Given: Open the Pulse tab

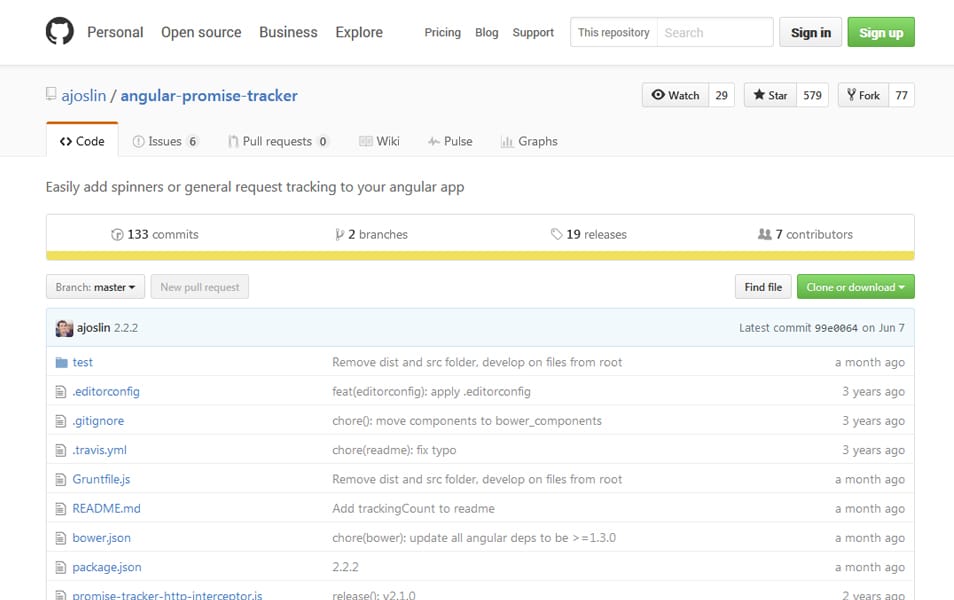Looking at the screenshot, I should click(450, 141).
